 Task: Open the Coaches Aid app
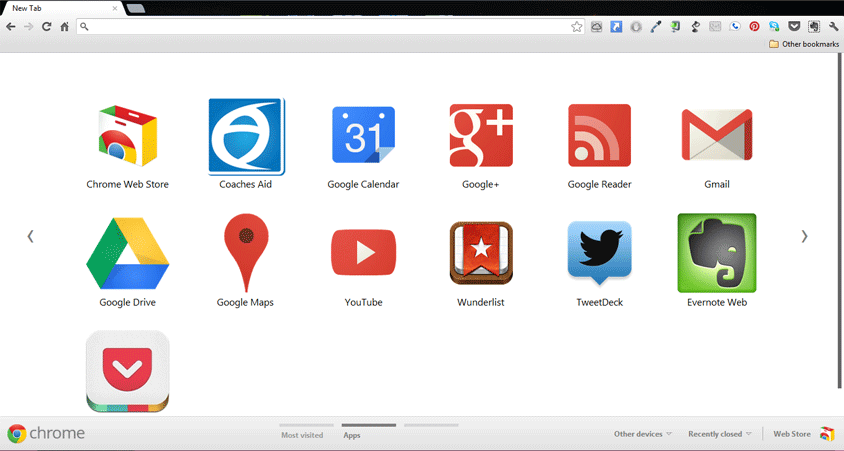click(246, 136)
